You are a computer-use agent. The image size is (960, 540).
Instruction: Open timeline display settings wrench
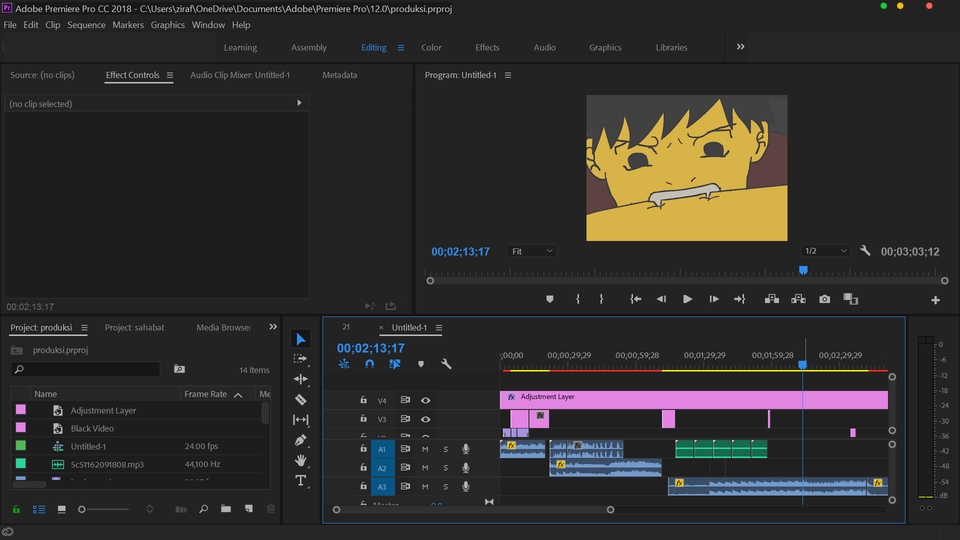(x=446, y=364)
